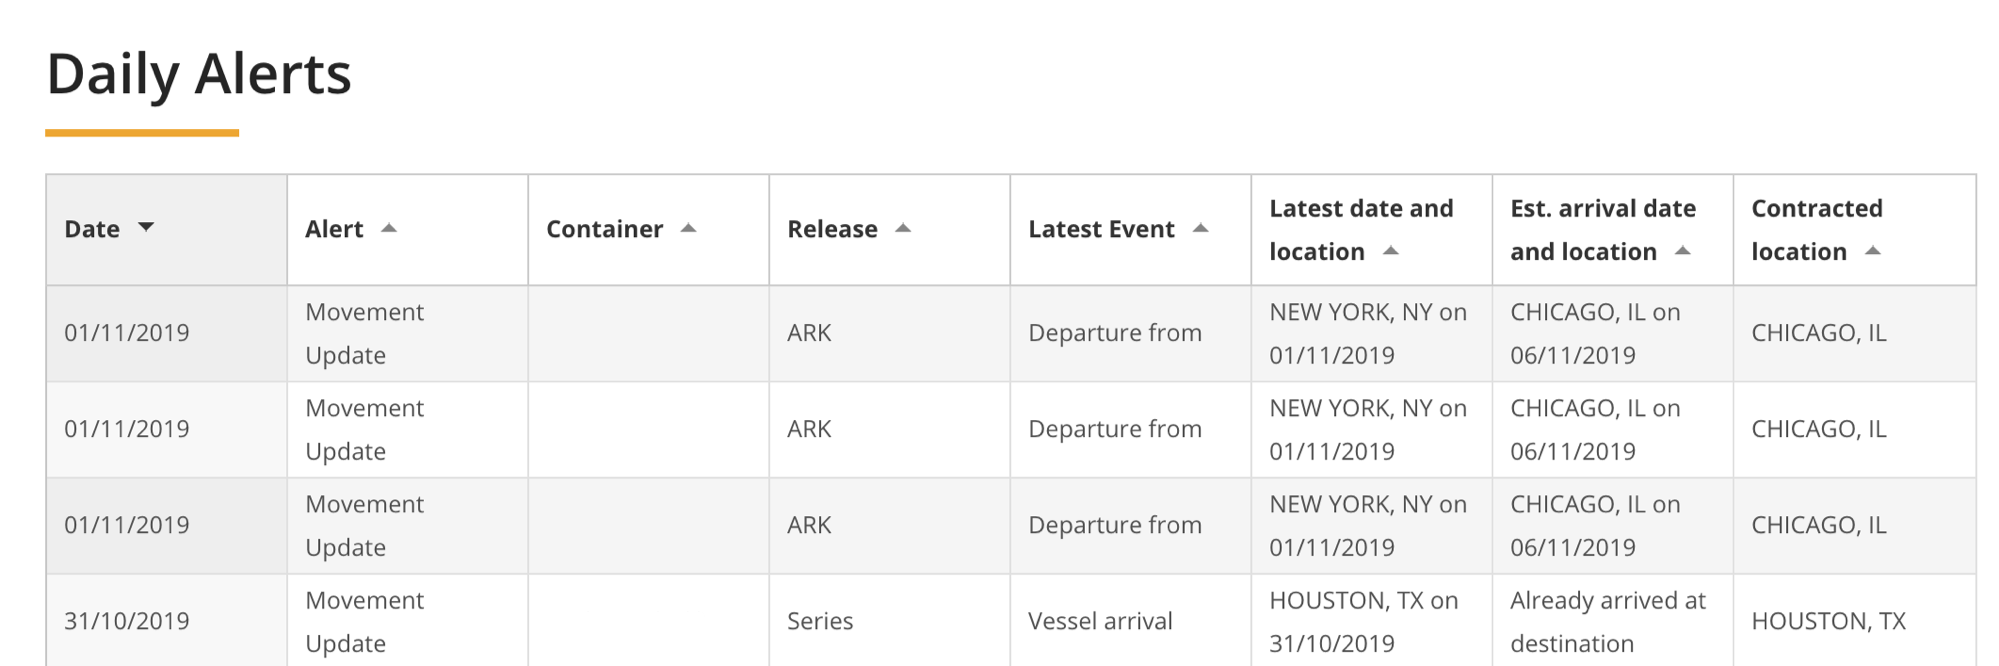Click the Alert column sort arrow

tap(389, 228)
